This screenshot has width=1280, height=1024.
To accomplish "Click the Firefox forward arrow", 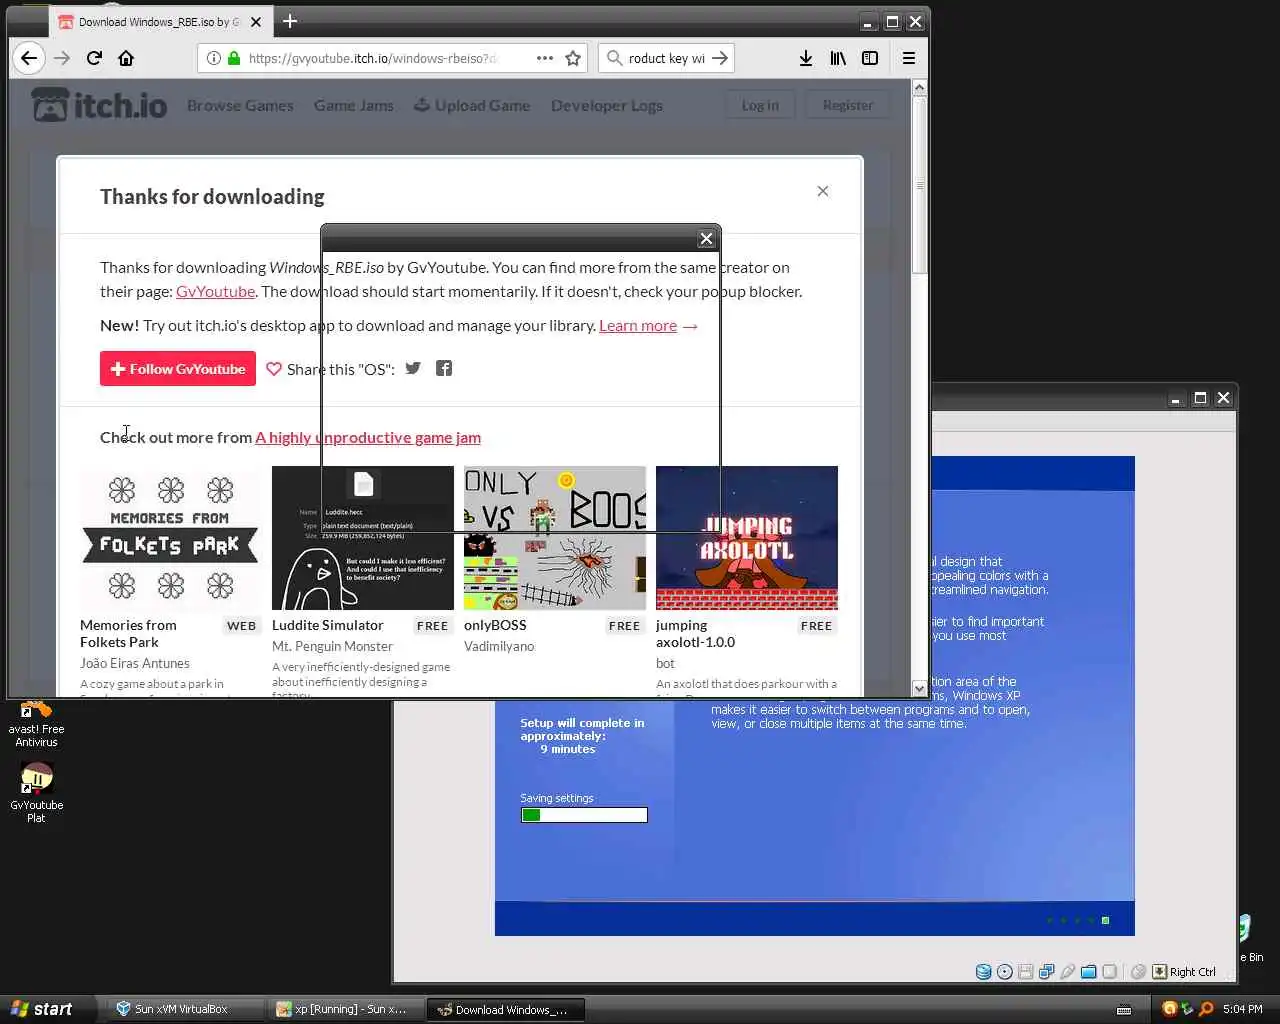I will coord(62,58).
